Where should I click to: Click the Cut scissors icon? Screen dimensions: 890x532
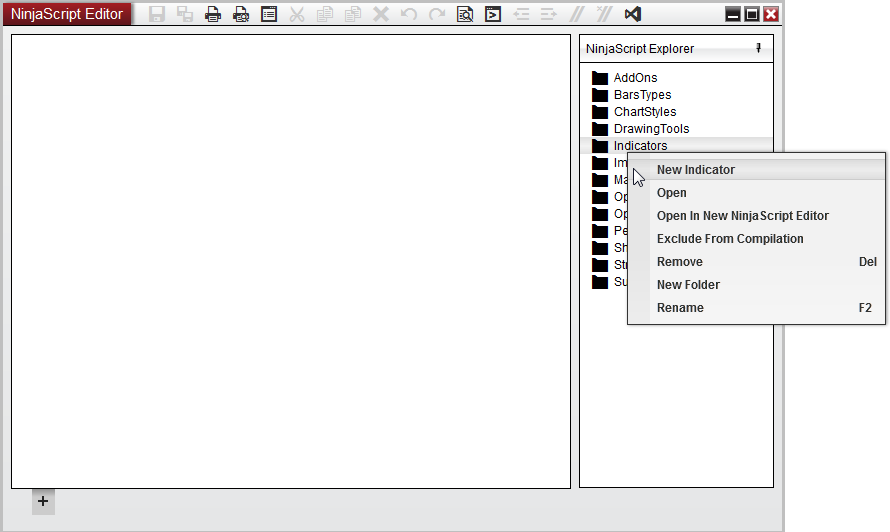(297, 14)
